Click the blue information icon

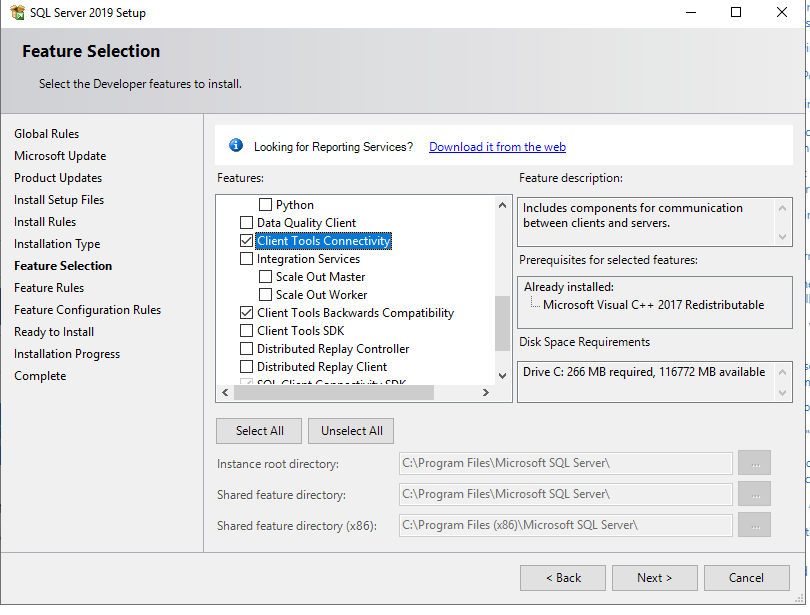(x=236, y=146)
